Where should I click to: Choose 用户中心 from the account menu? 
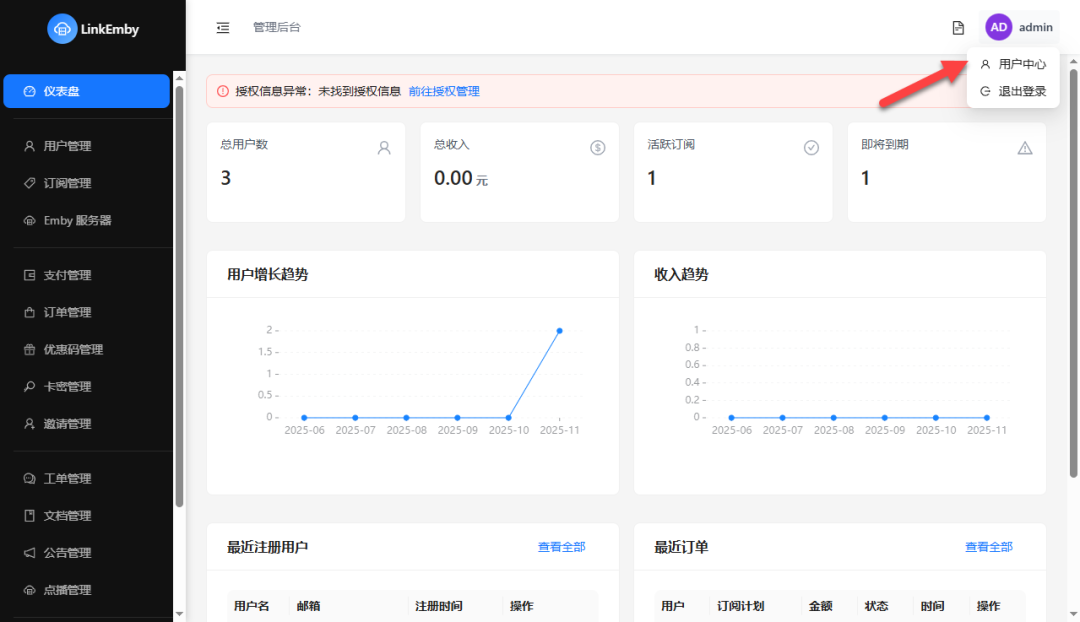pos(1013,63)
